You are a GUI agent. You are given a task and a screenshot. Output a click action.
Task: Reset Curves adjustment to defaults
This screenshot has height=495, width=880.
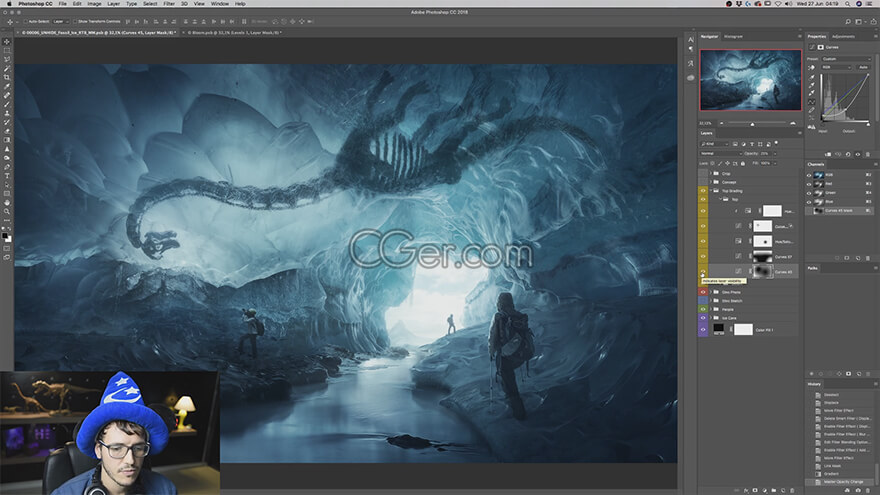[848, 154]
